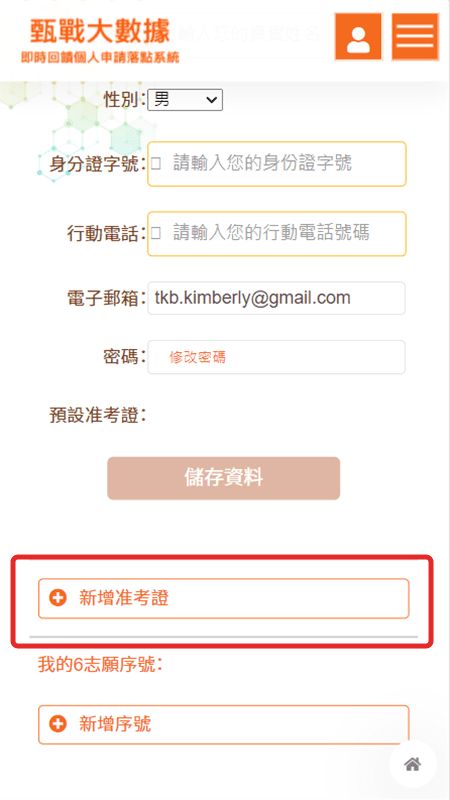This screenshot has height=800, width=450.
Task: Expand the 新增准考證 section
Action: [223, 598]
